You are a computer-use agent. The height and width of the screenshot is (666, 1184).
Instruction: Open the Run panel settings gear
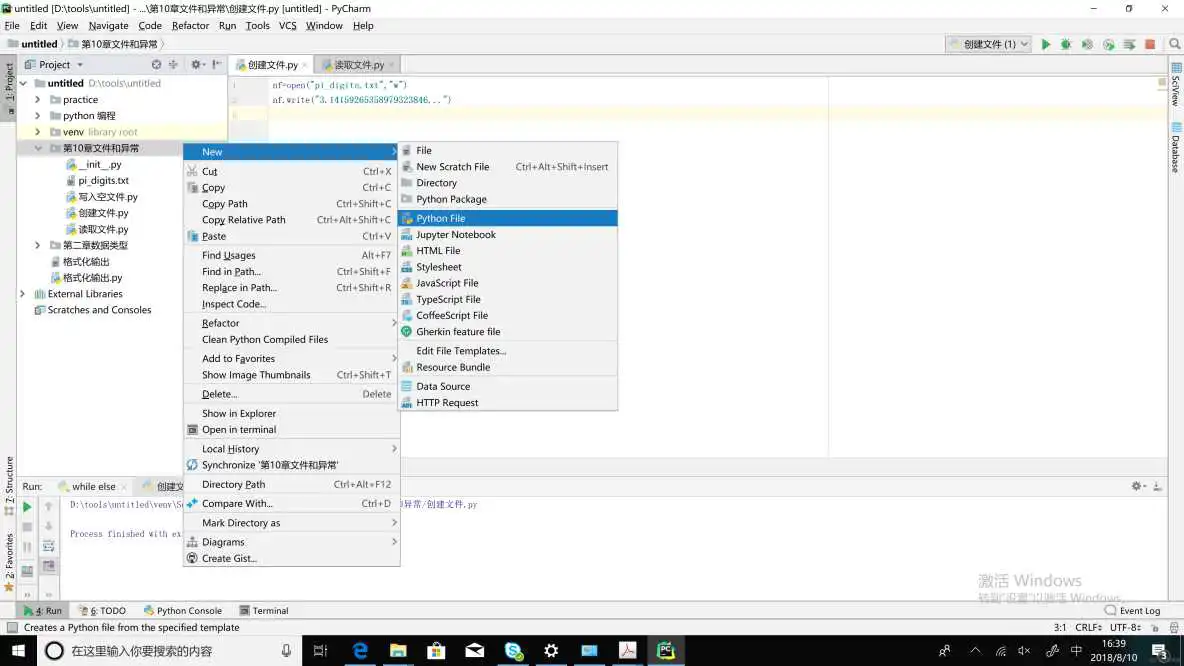click(x=1137, y=486)
